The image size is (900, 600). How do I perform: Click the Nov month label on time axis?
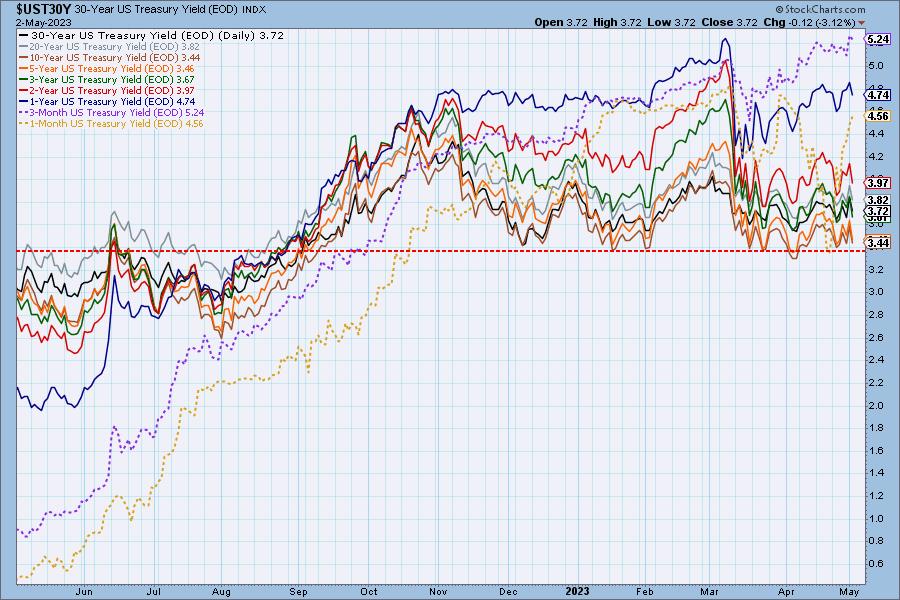438,591
